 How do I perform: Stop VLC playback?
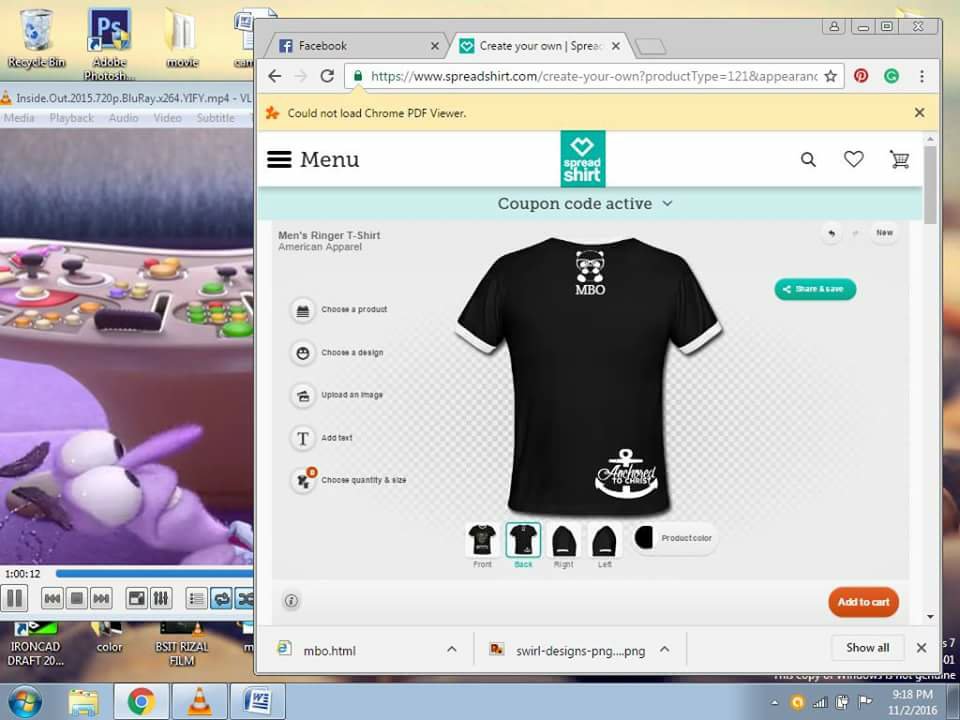pyautogui.click(x=77, y=598)
